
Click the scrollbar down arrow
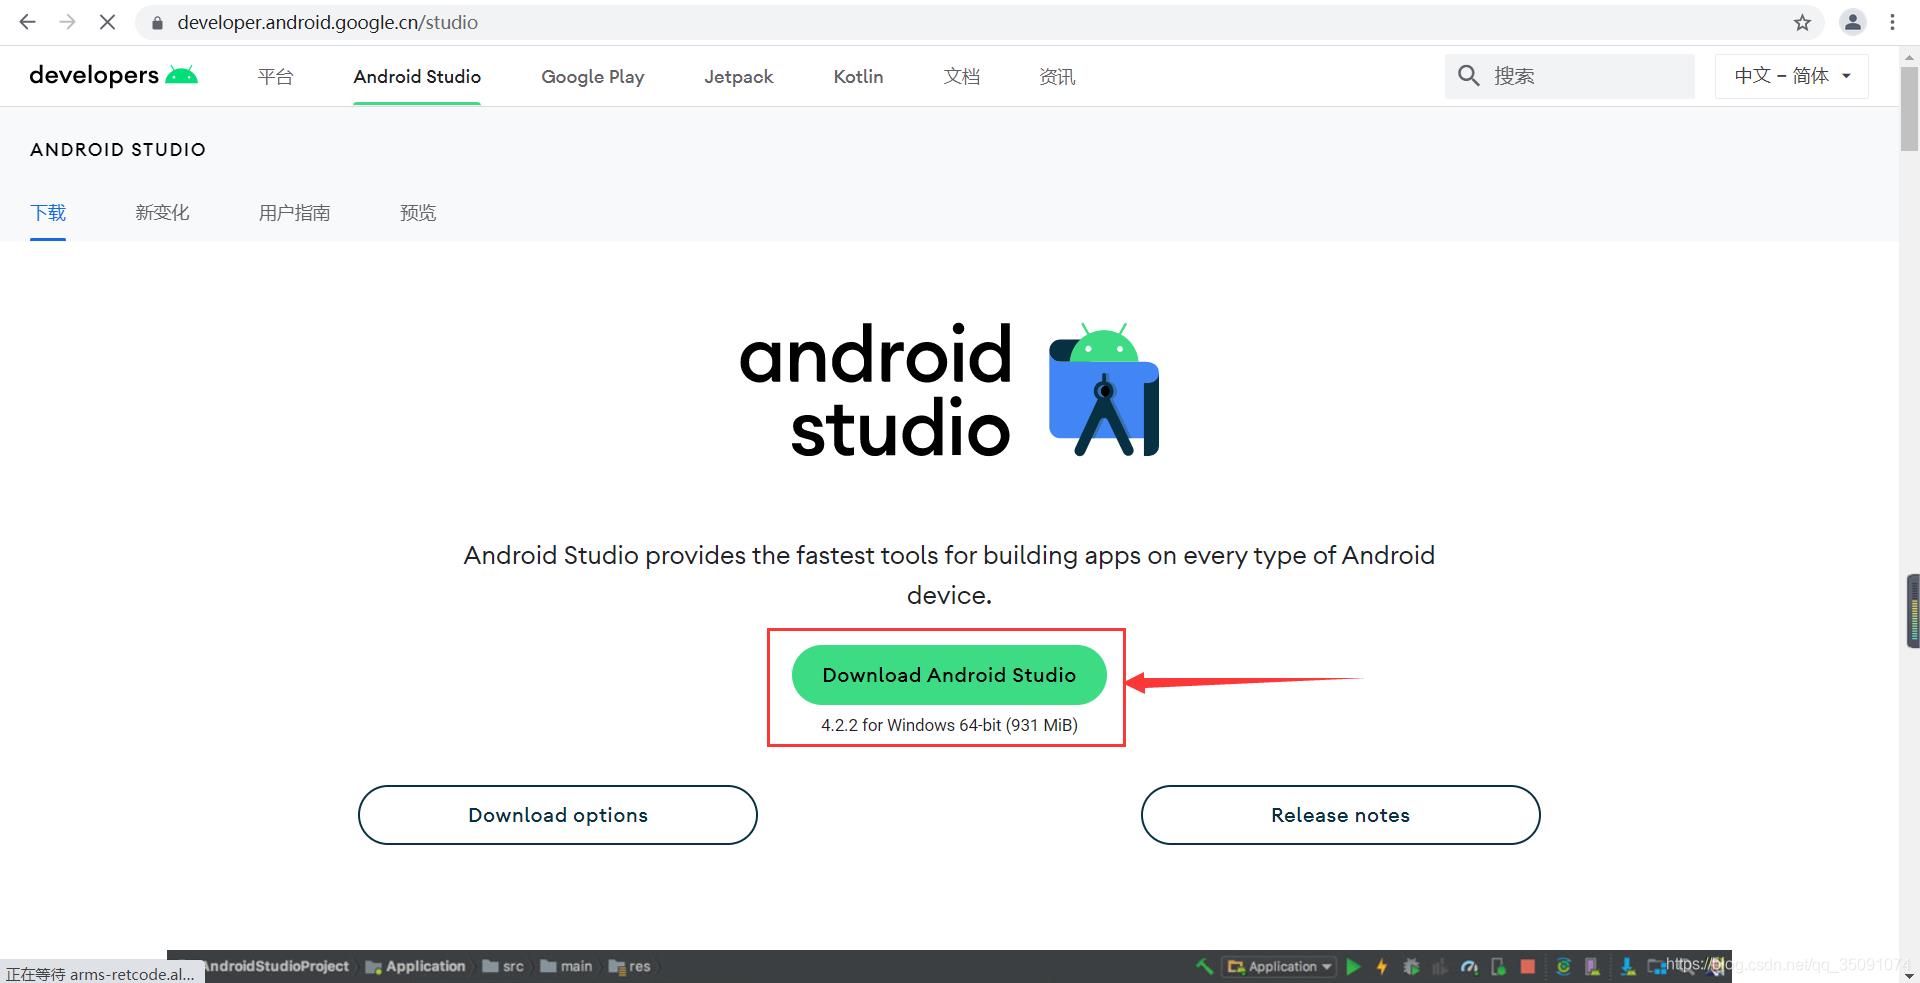1909,974
